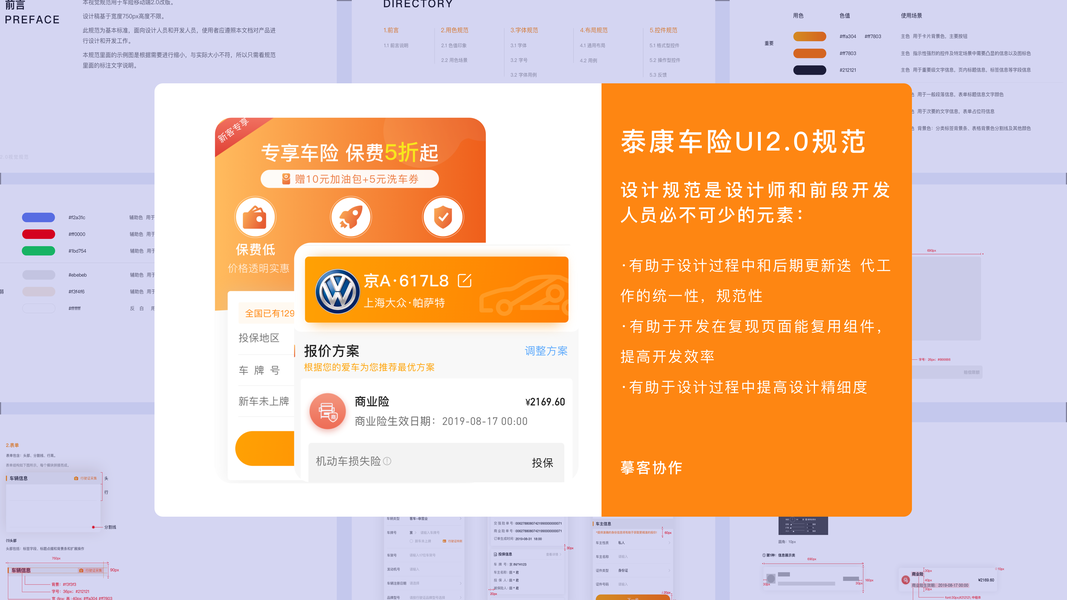Click the 投保地区 field label
Viewport: 1067px width, 600px height.
pyautogui.click(x=259, y=337)
